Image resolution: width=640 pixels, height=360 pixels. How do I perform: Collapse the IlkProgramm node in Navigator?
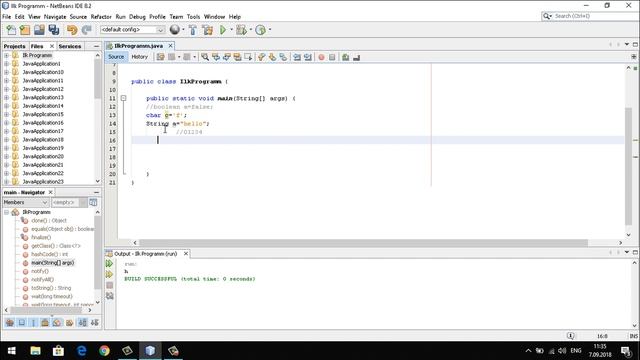(7, 212)
